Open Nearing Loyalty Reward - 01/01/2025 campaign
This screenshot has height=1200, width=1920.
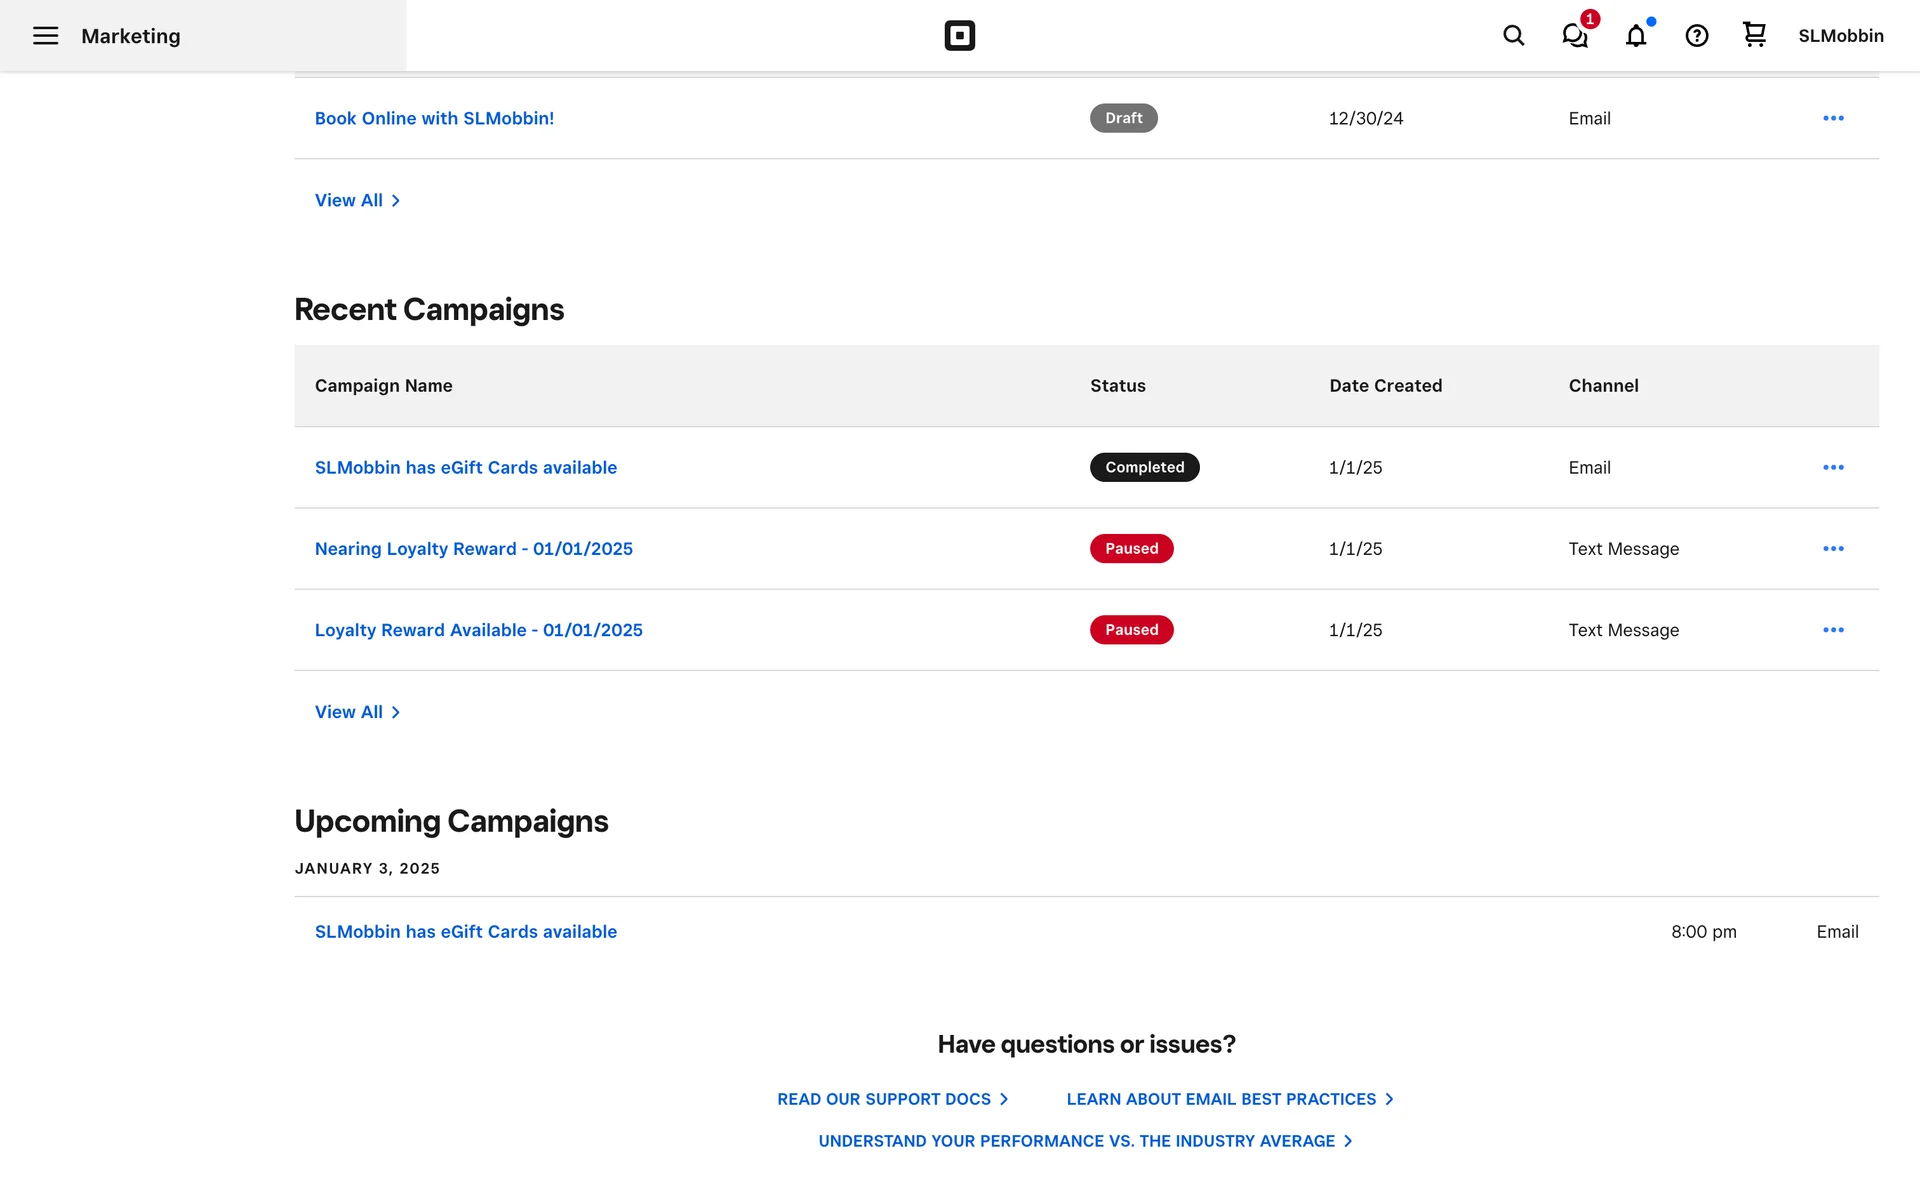pyautogui.click(x=473, y=549)
